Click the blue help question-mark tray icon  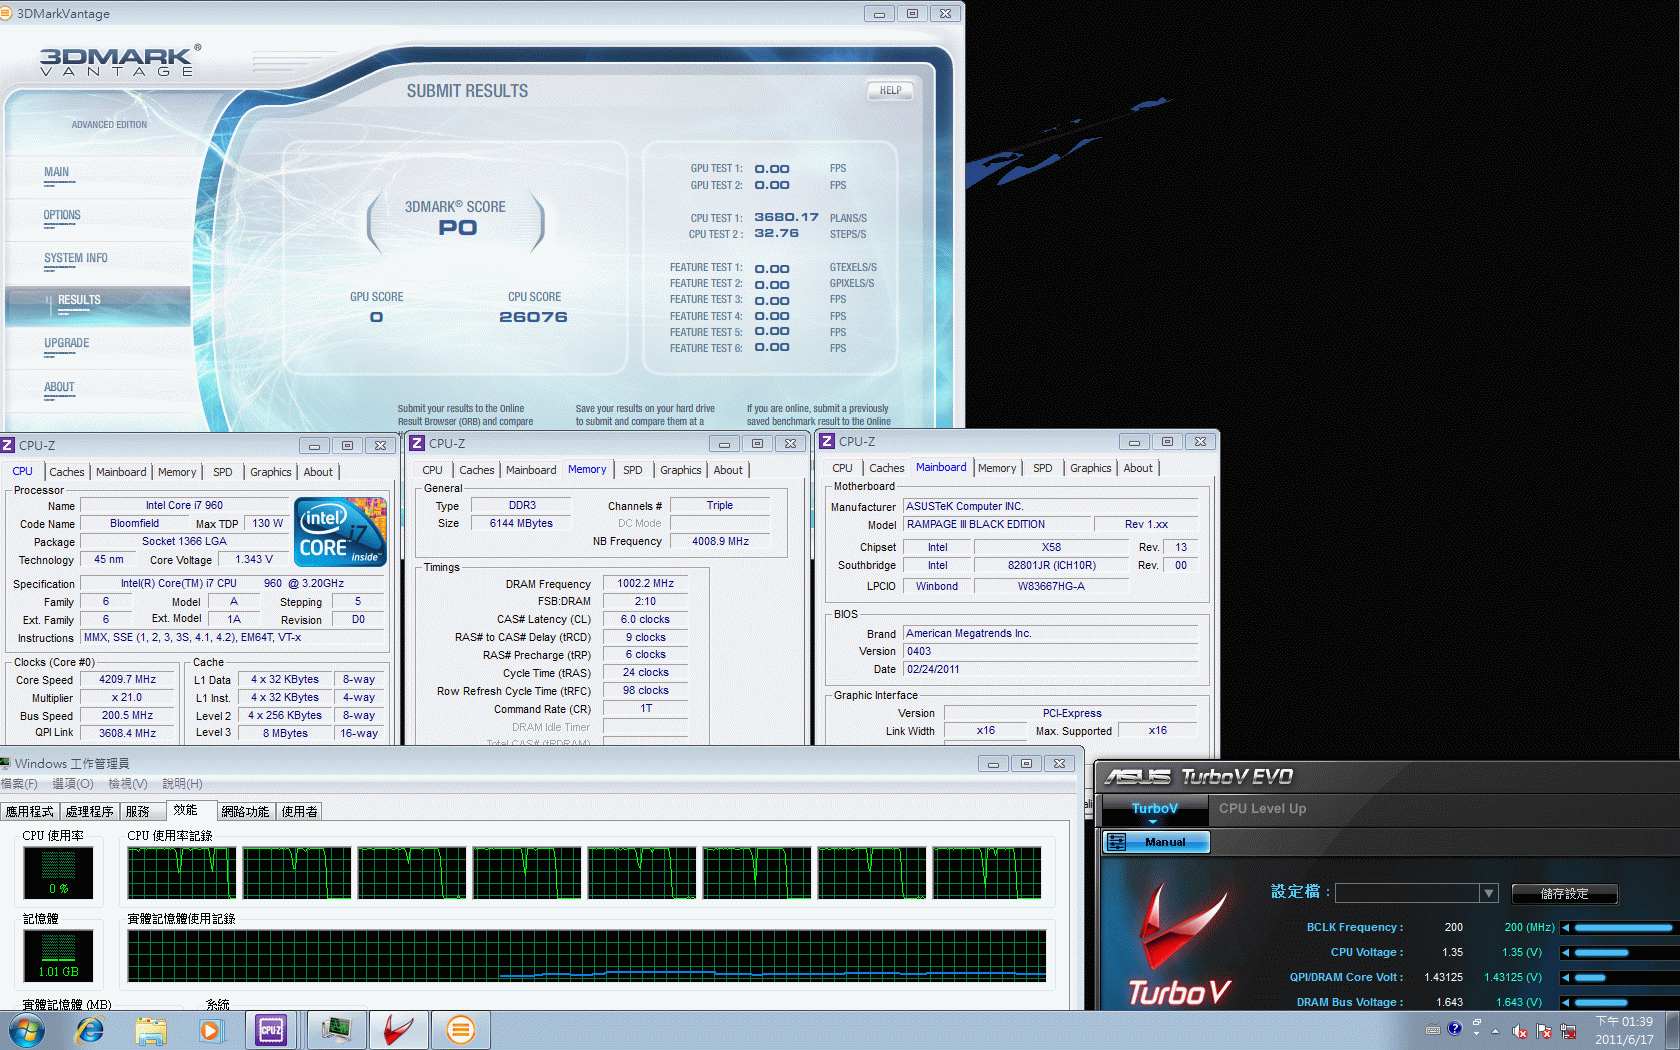(1455, 1028)
